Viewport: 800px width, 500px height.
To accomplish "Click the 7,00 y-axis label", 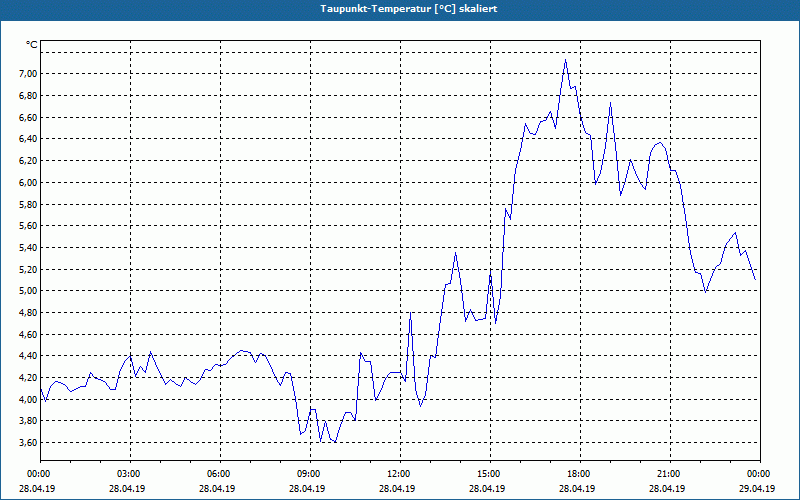I will click(29, 74).
